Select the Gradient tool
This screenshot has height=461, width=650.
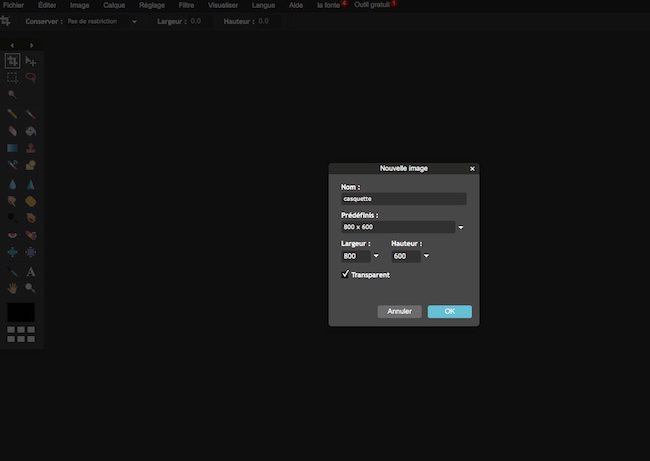coord(12,148)
